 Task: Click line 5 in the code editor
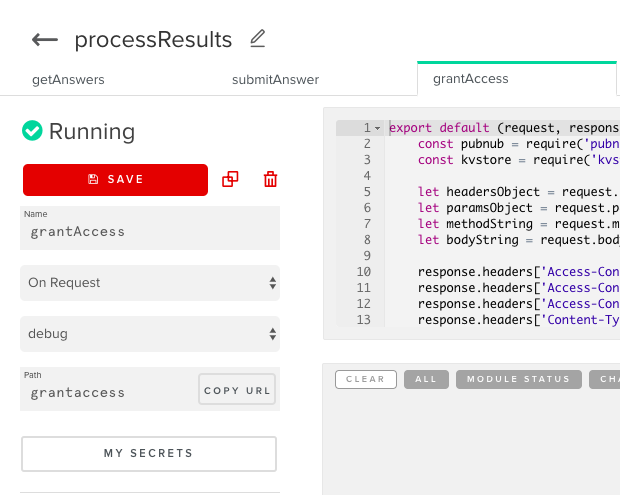pos(500,192)
